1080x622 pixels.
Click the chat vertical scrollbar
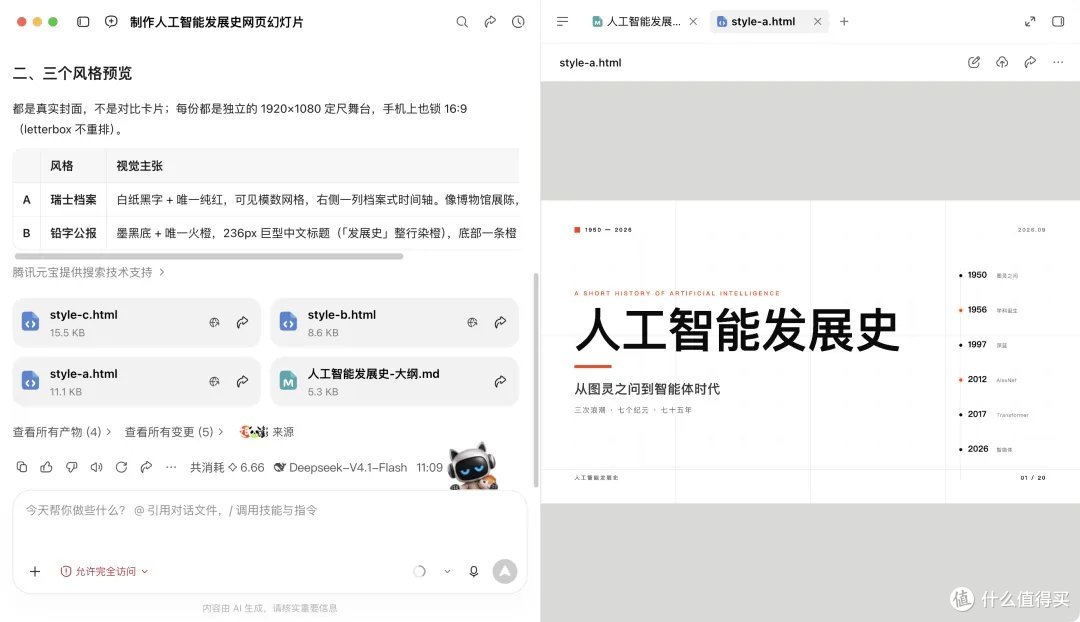[536, 380]
